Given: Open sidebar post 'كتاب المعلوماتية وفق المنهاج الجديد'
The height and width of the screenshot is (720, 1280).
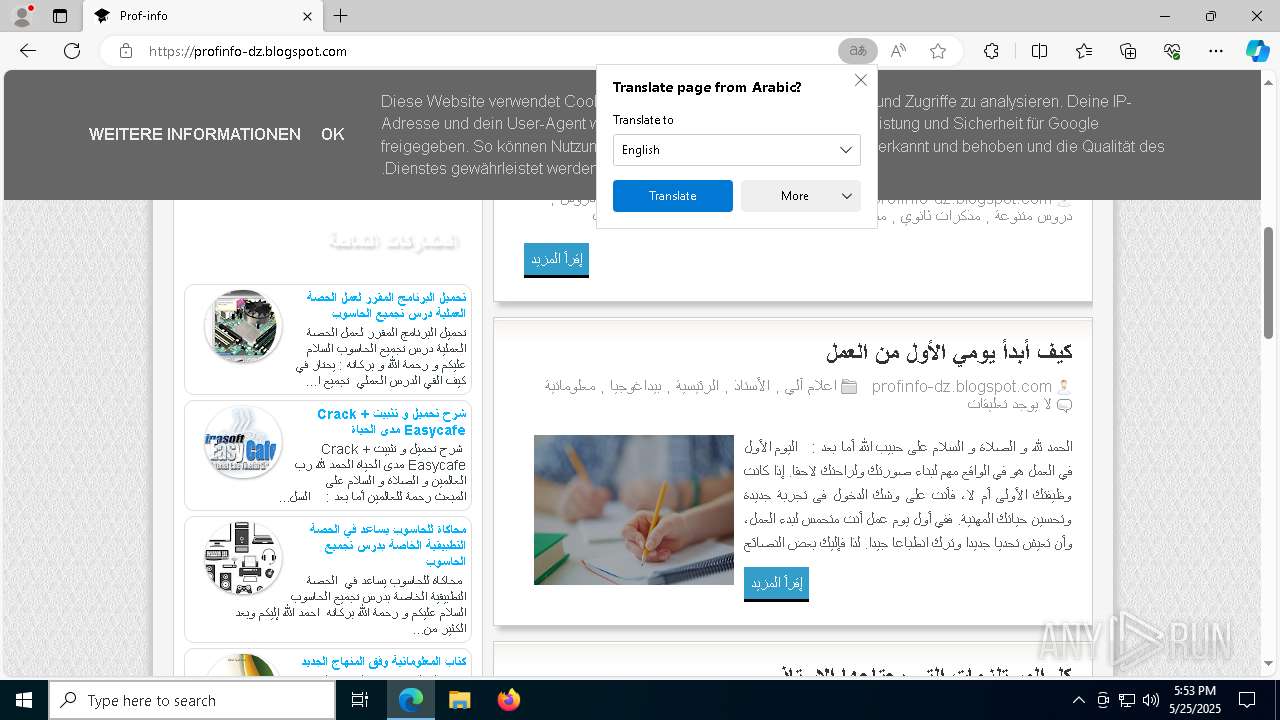Looking at the screenshot, I should [384, 662].
